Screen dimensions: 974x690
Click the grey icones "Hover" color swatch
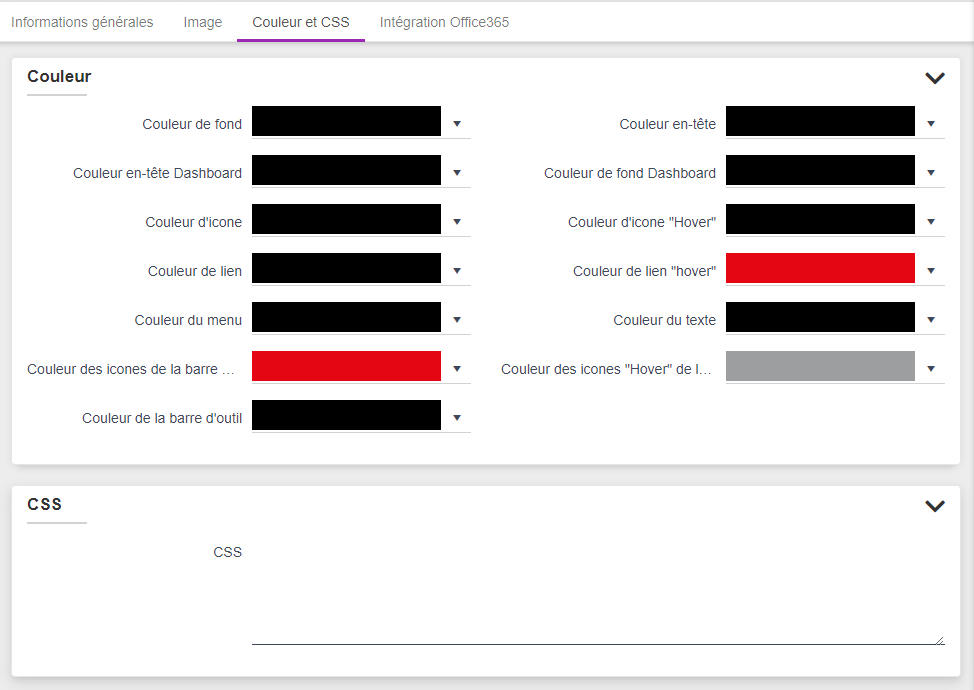[x=820, y=367]
